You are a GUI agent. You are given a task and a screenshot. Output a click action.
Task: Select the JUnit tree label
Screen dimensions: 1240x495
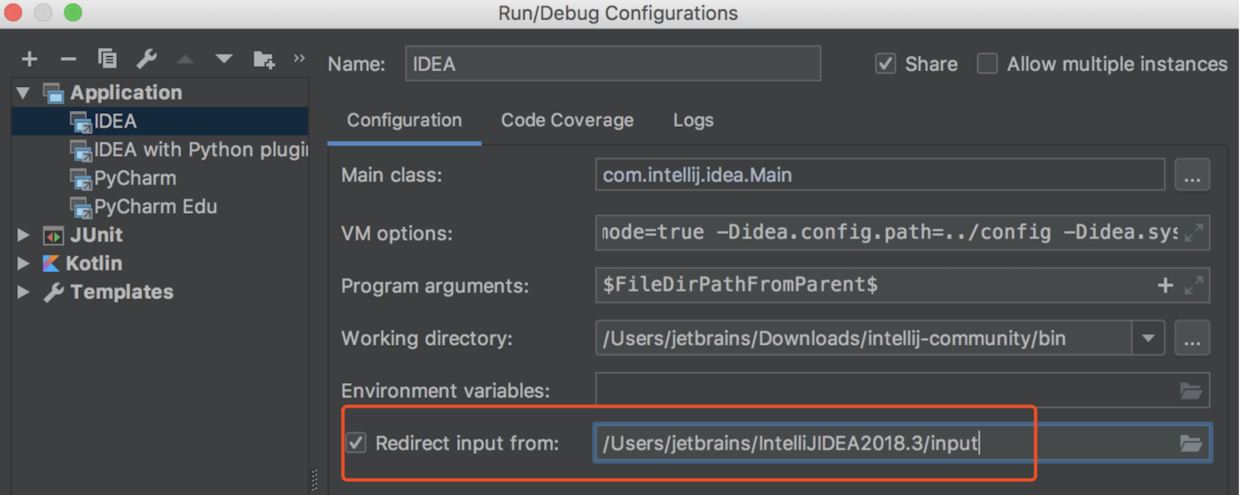pyautogui.click(x=96, y=236)
